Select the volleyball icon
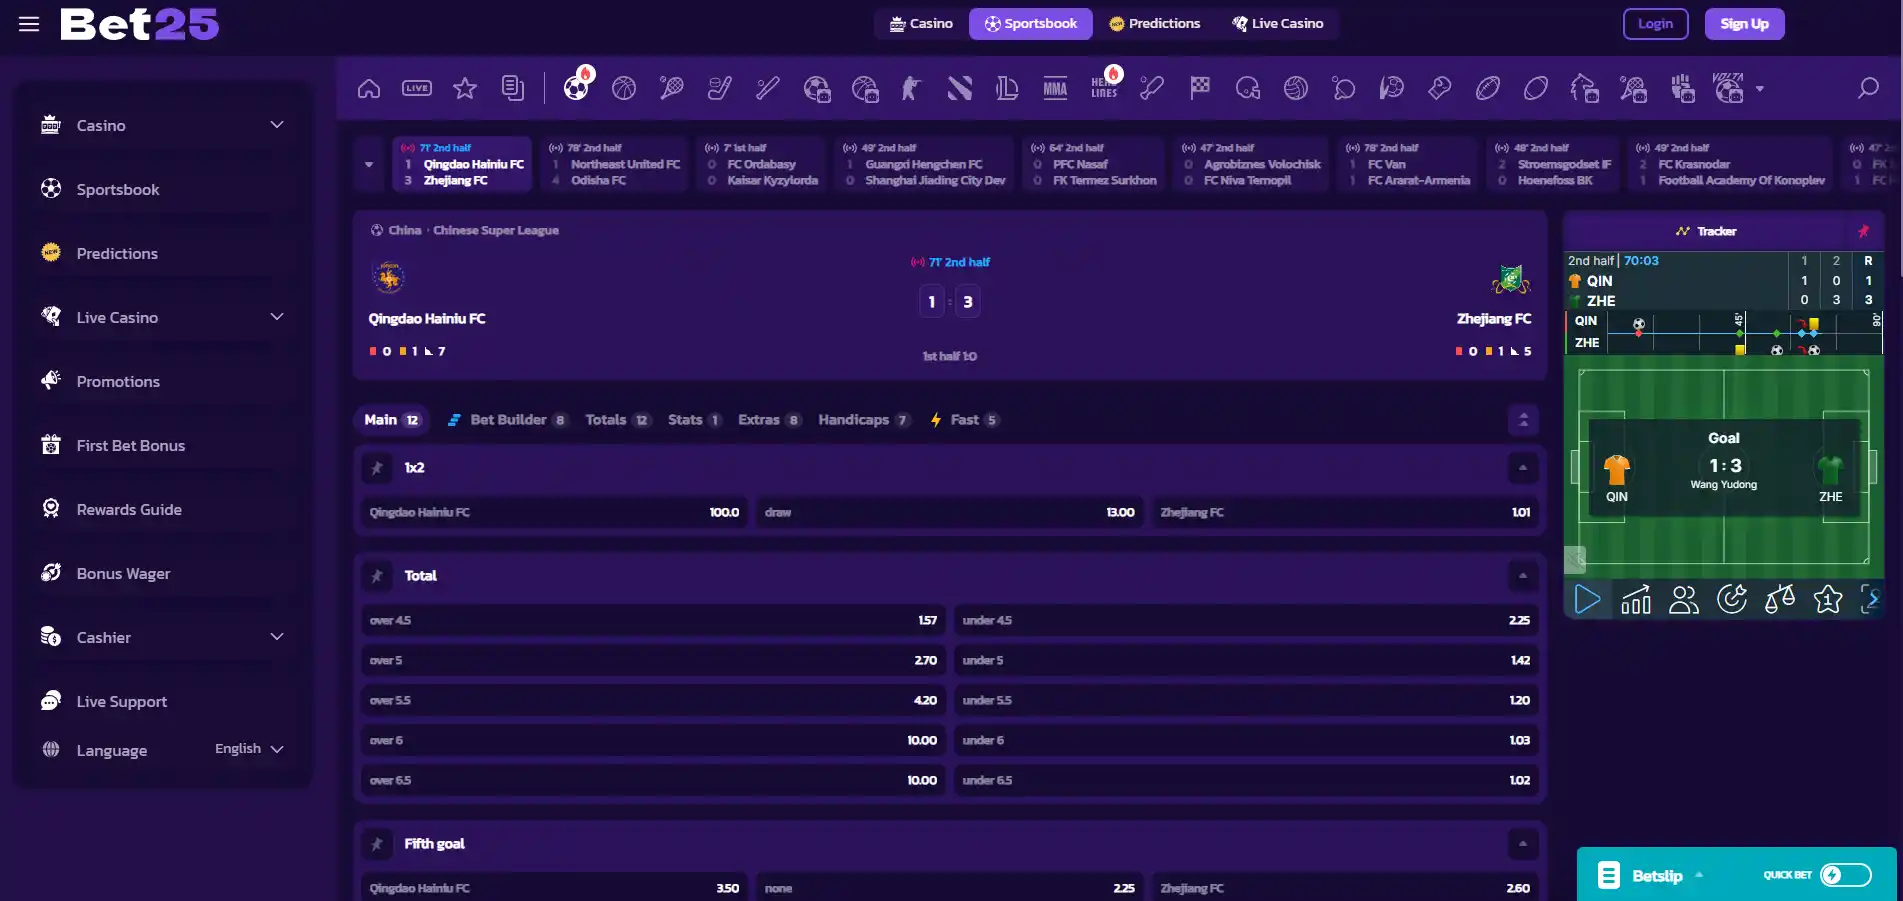1903x901 pixels. [1296, 89]
